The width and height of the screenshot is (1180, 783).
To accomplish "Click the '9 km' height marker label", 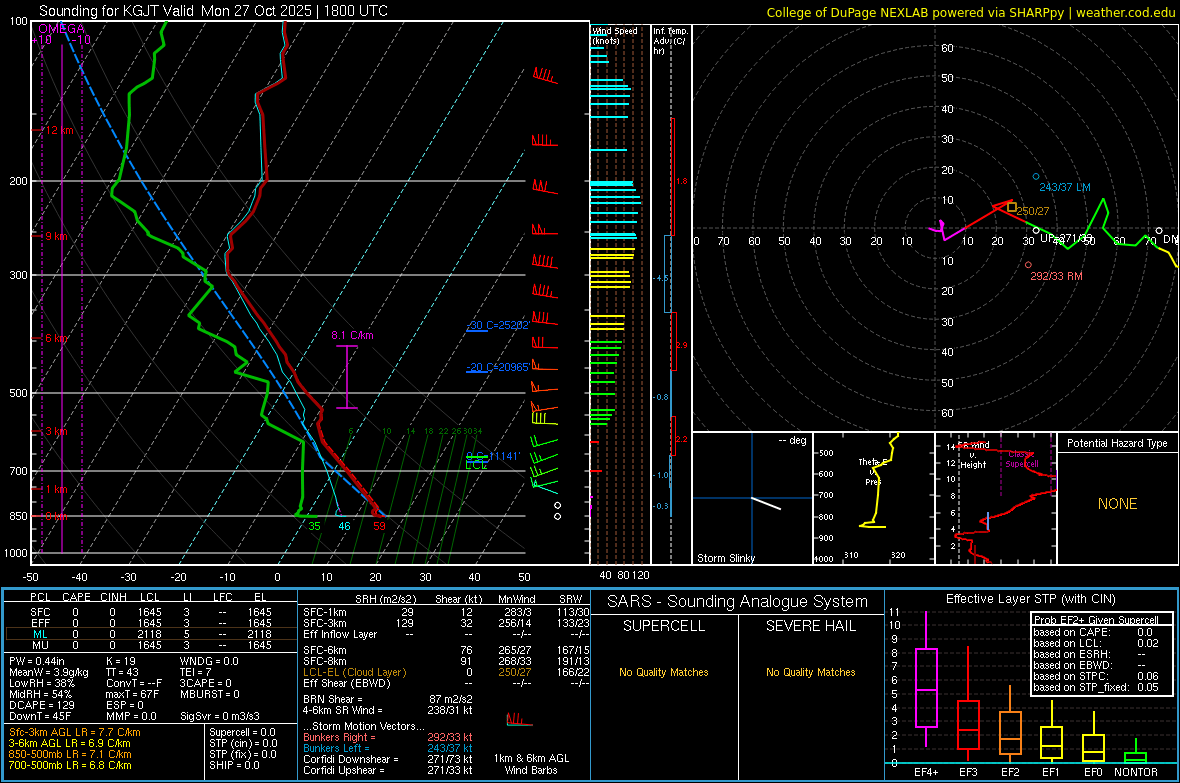I will [56, 236].
